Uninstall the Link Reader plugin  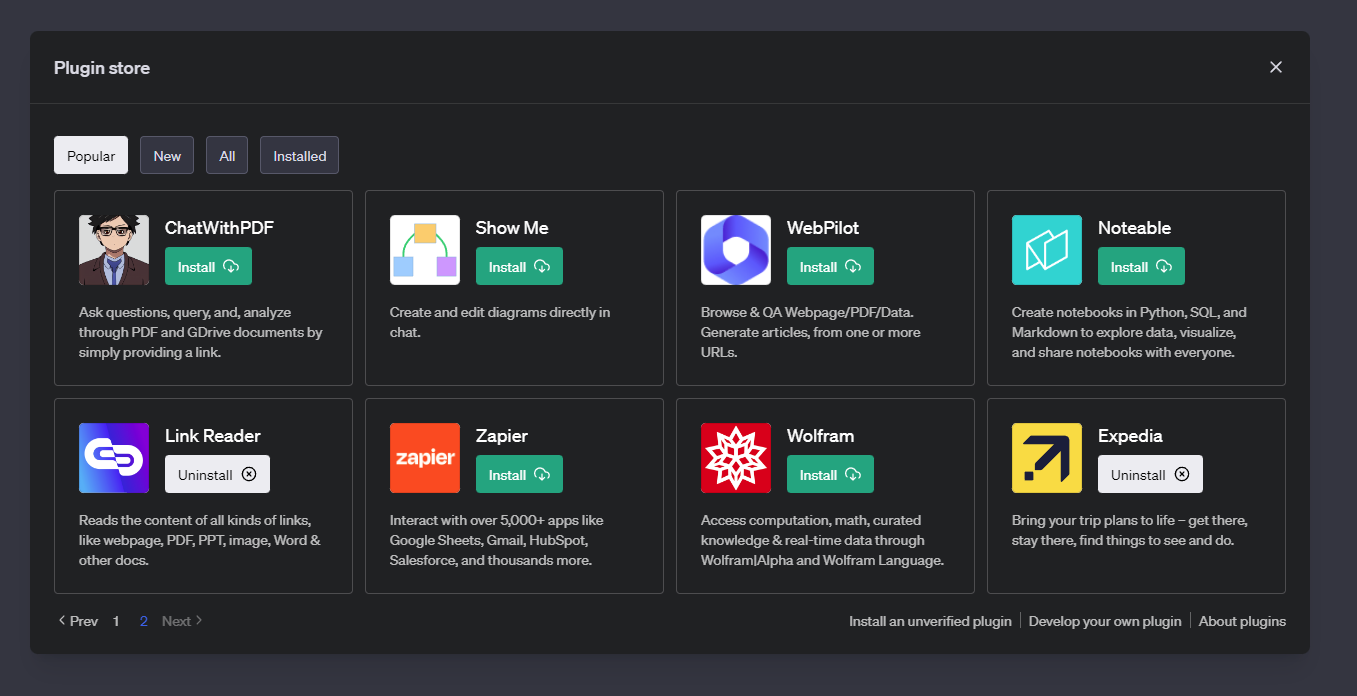pos(217,474)
